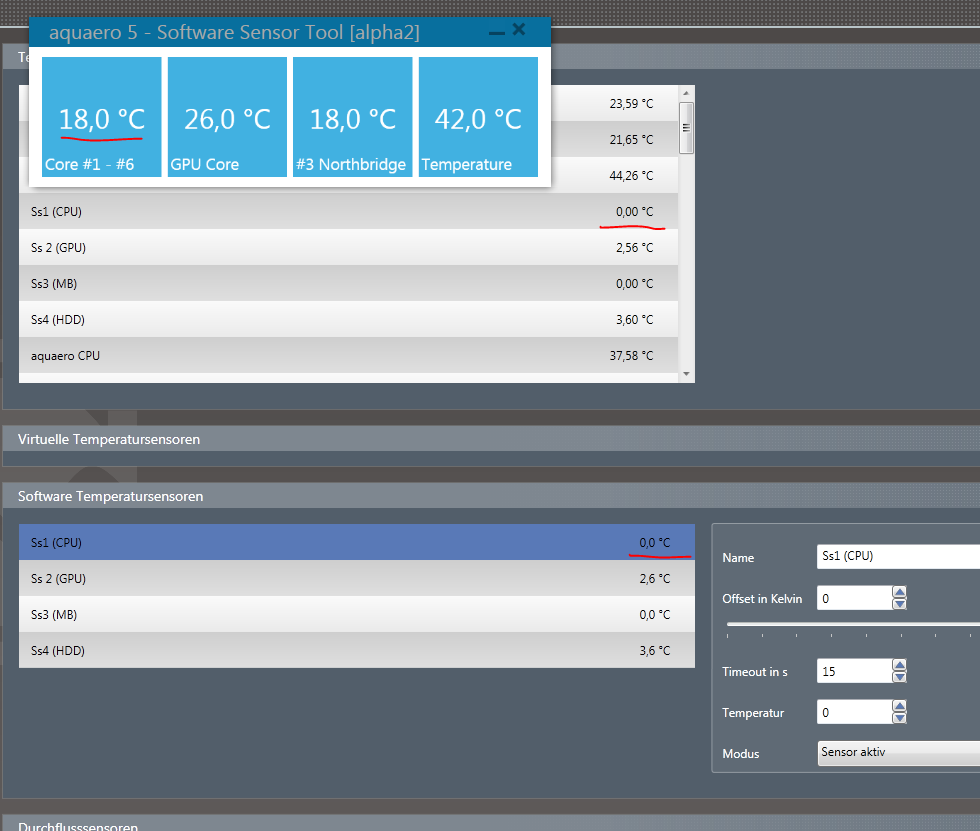Select the aquaero CPU row
The height and width of the screenshot is (831, 980).
[348, 356]
